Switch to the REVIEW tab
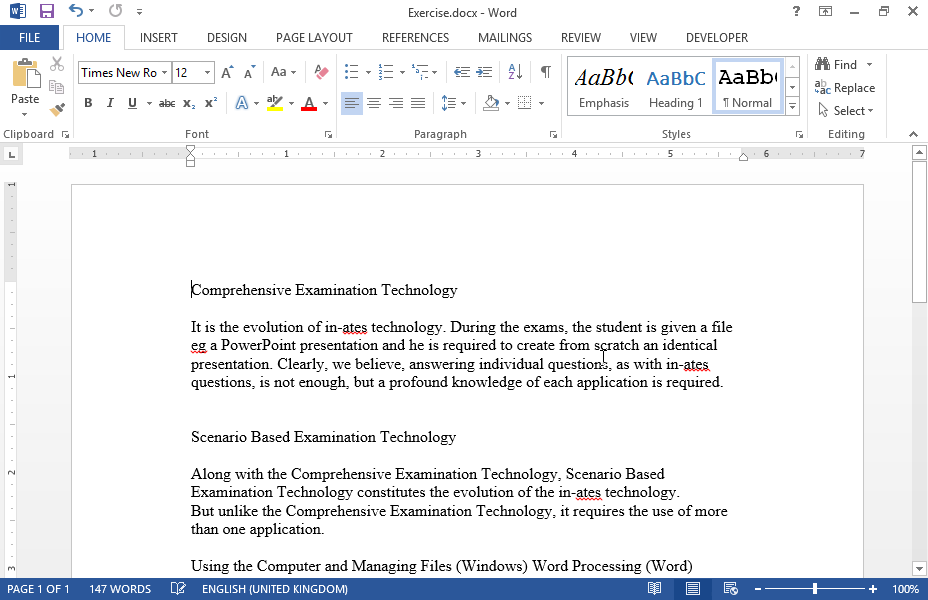The image size is (928, 600). pos(581,38)
